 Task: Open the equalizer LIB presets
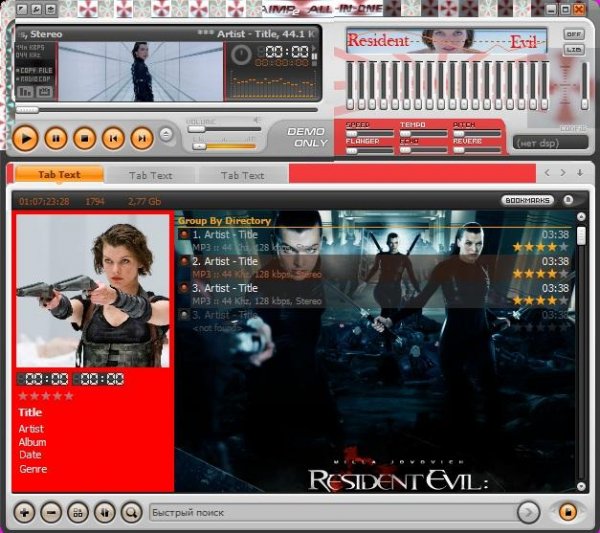(x=573, y=49)
